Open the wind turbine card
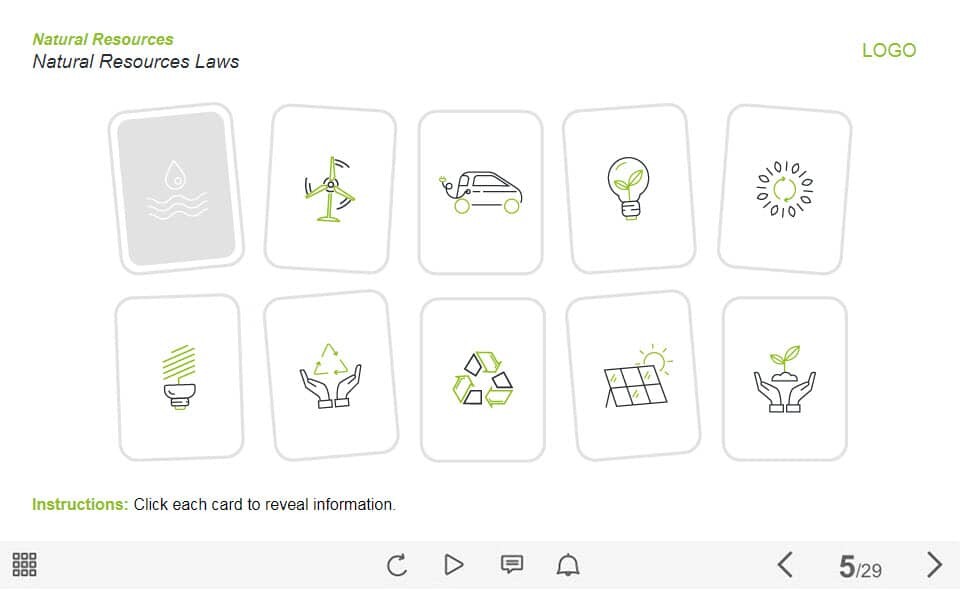The image size is (960, 590). (330, 189)
